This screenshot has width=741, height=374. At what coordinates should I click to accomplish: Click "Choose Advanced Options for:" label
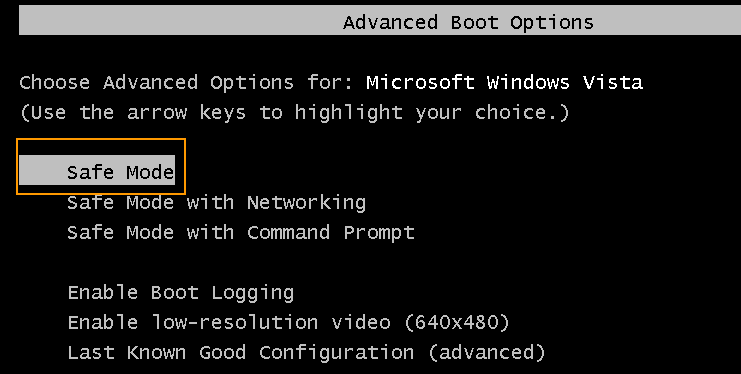click(x=185, y=83)
